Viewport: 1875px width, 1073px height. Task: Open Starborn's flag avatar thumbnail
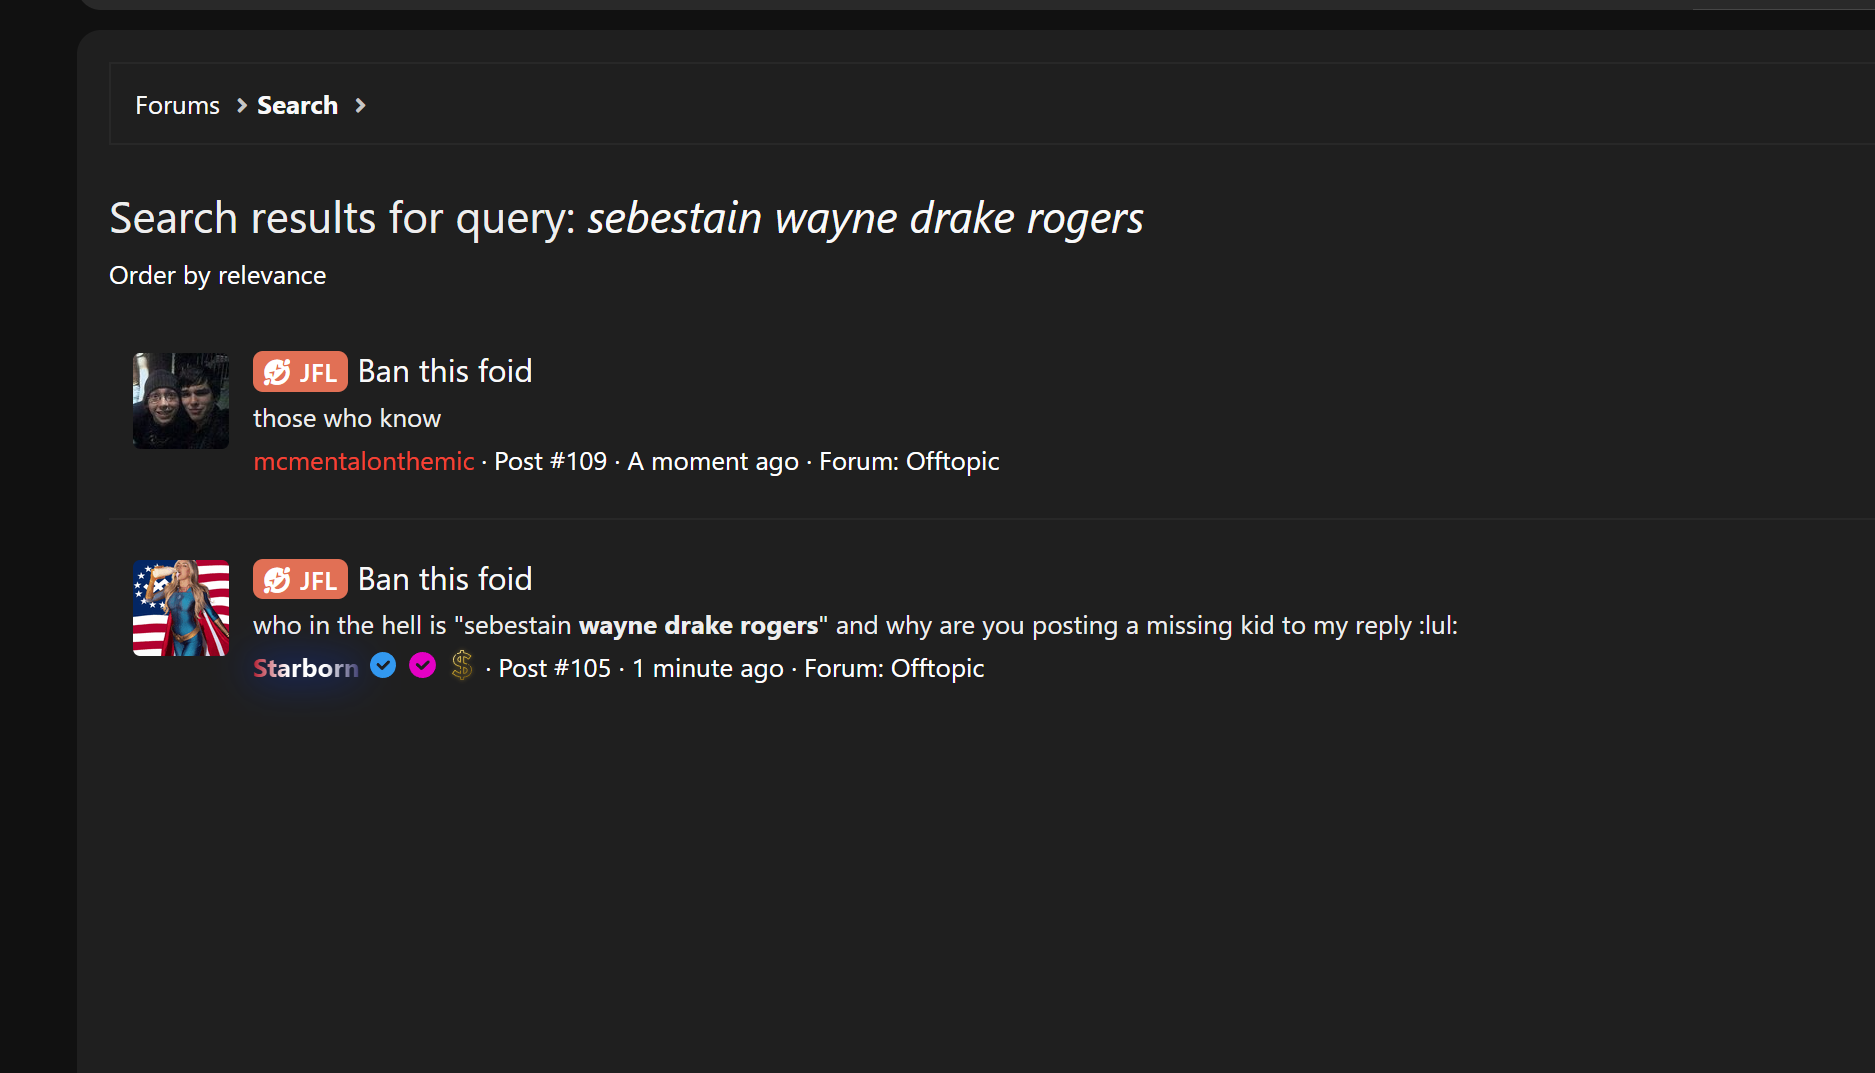coord(181,608)
